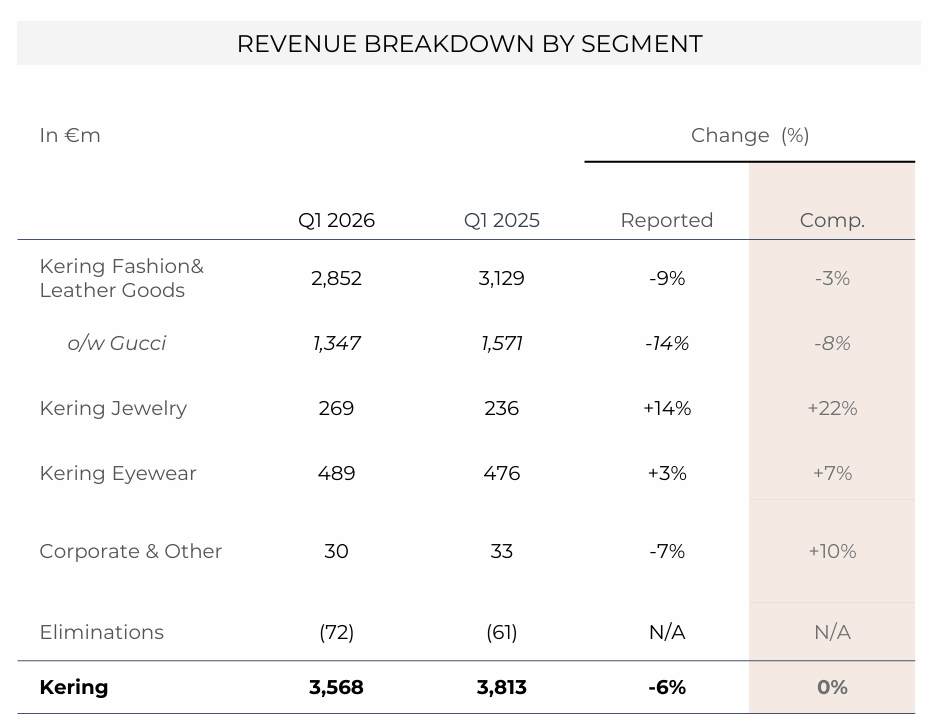Select the Fashion & Leather comparable change -3%
Screen dimensions: 934x728
832,278
